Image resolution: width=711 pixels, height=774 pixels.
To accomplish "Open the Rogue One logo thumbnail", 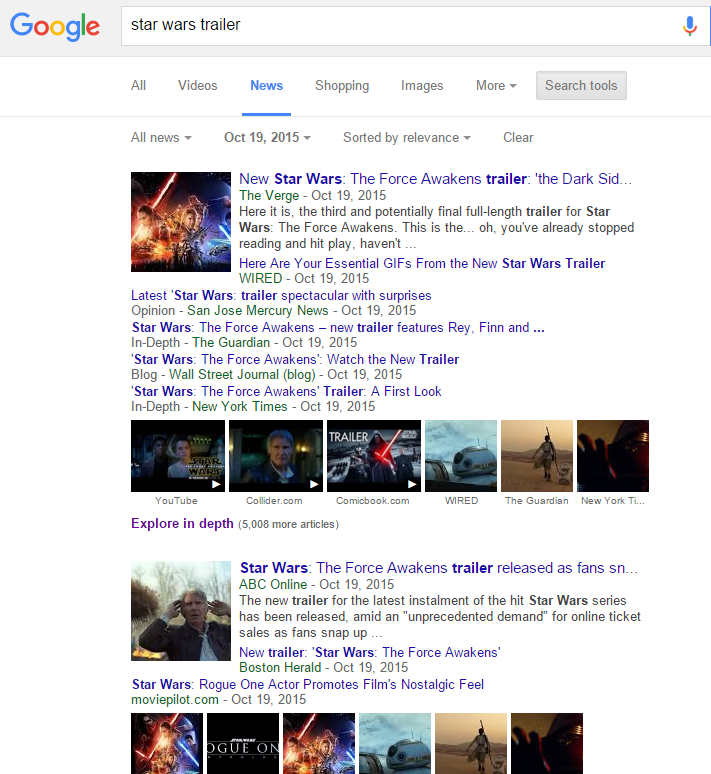I will point(242,743).
